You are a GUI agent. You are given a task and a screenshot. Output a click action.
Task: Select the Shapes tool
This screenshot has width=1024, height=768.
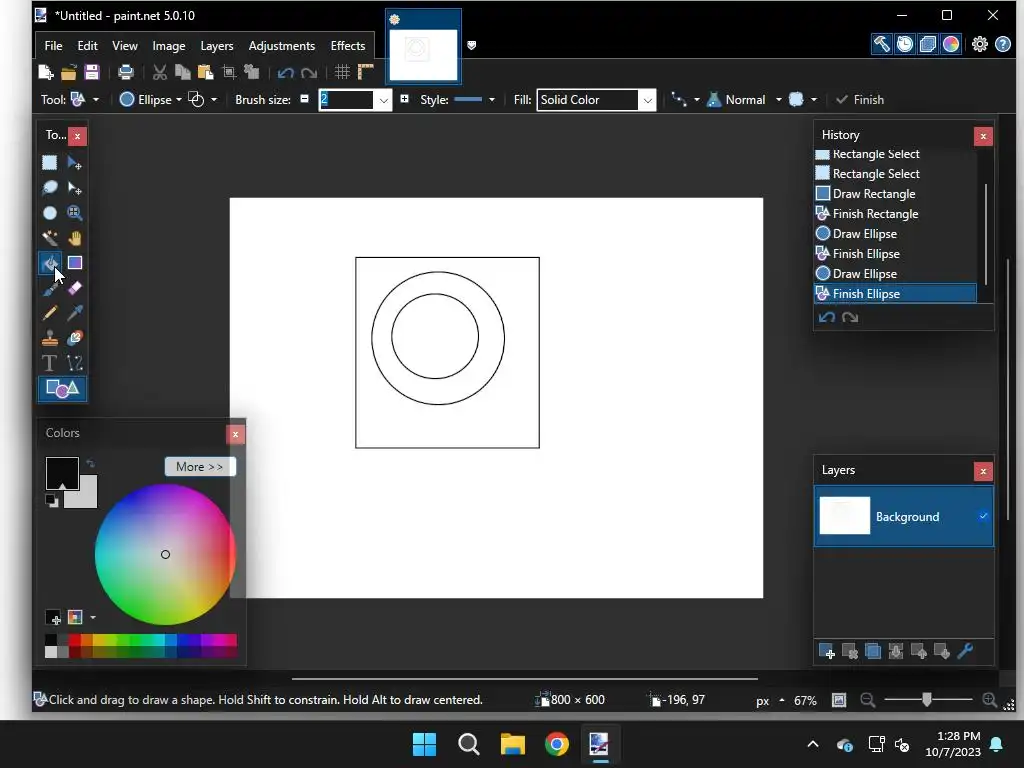coord(62,389)
